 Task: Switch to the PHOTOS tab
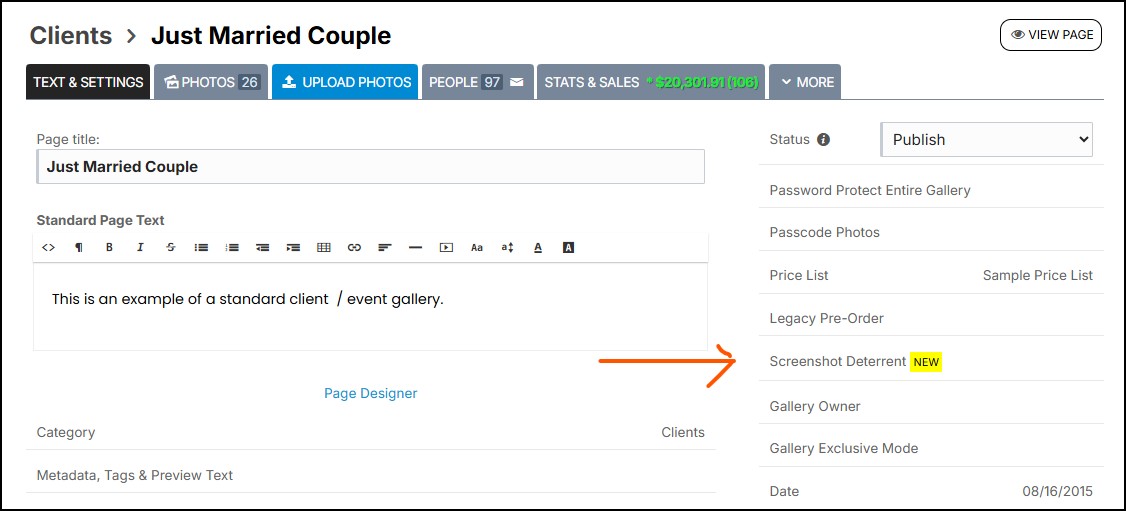pyautogui.click(x=211, y=82)
